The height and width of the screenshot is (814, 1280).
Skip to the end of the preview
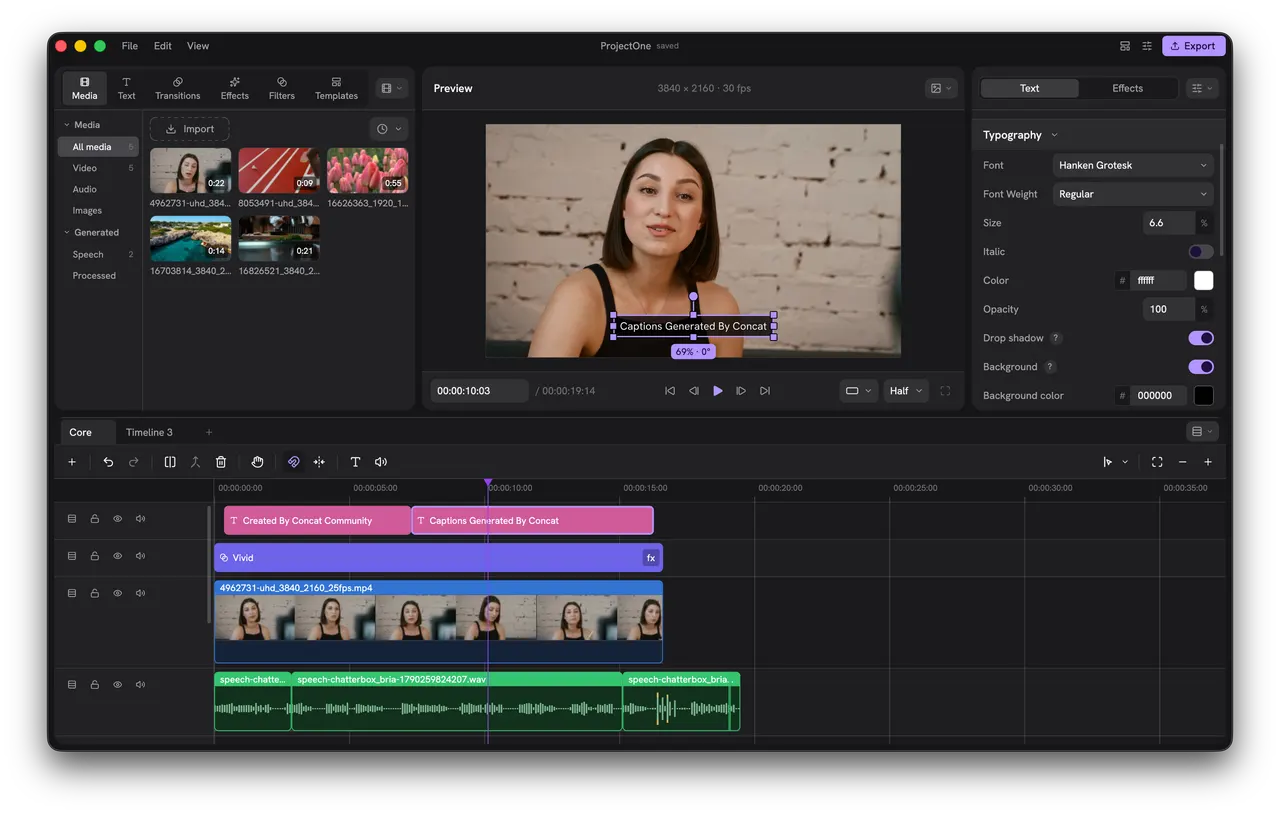[765, 391]
